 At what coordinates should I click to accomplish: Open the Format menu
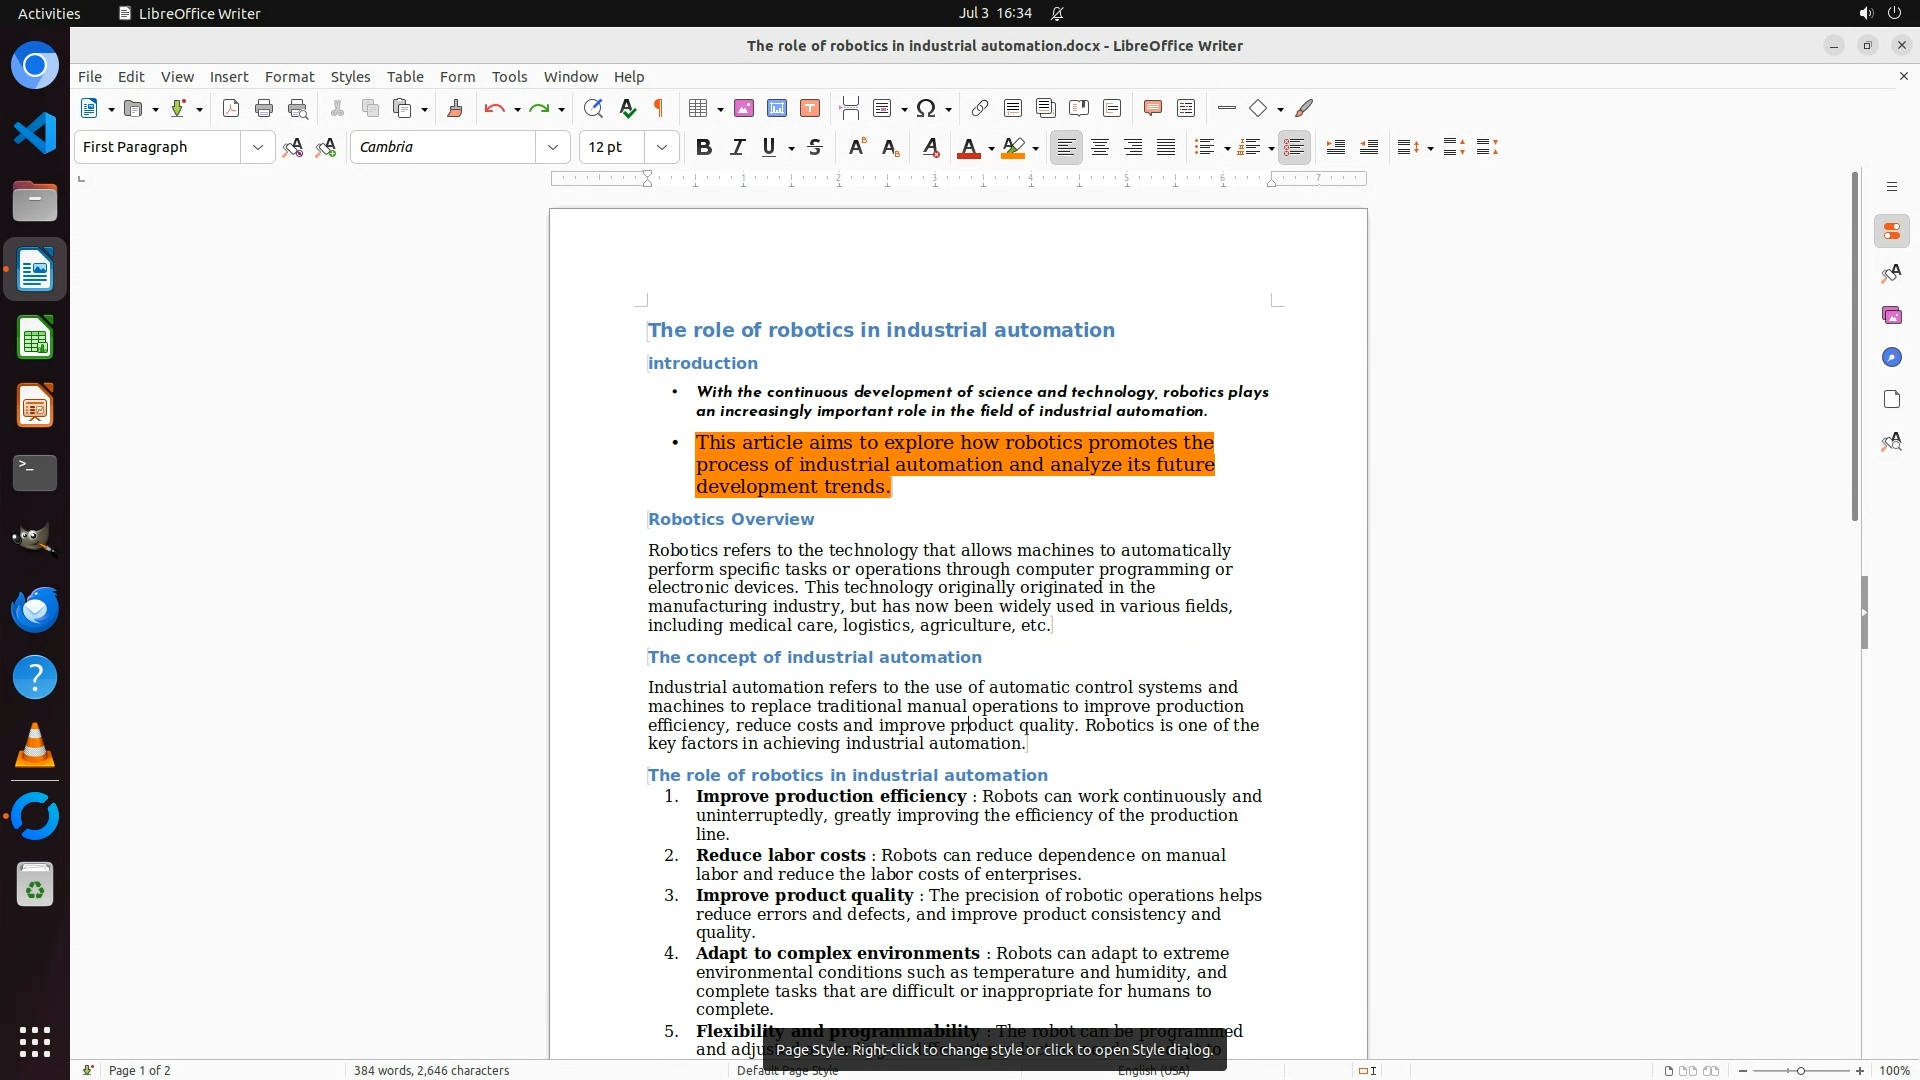click(x=289, y=77)
